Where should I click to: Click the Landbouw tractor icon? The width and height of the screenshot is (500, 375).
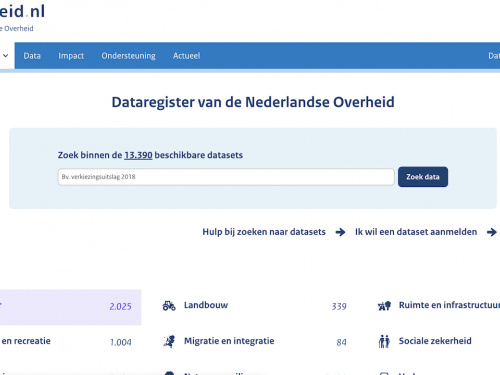pos(169,305)
